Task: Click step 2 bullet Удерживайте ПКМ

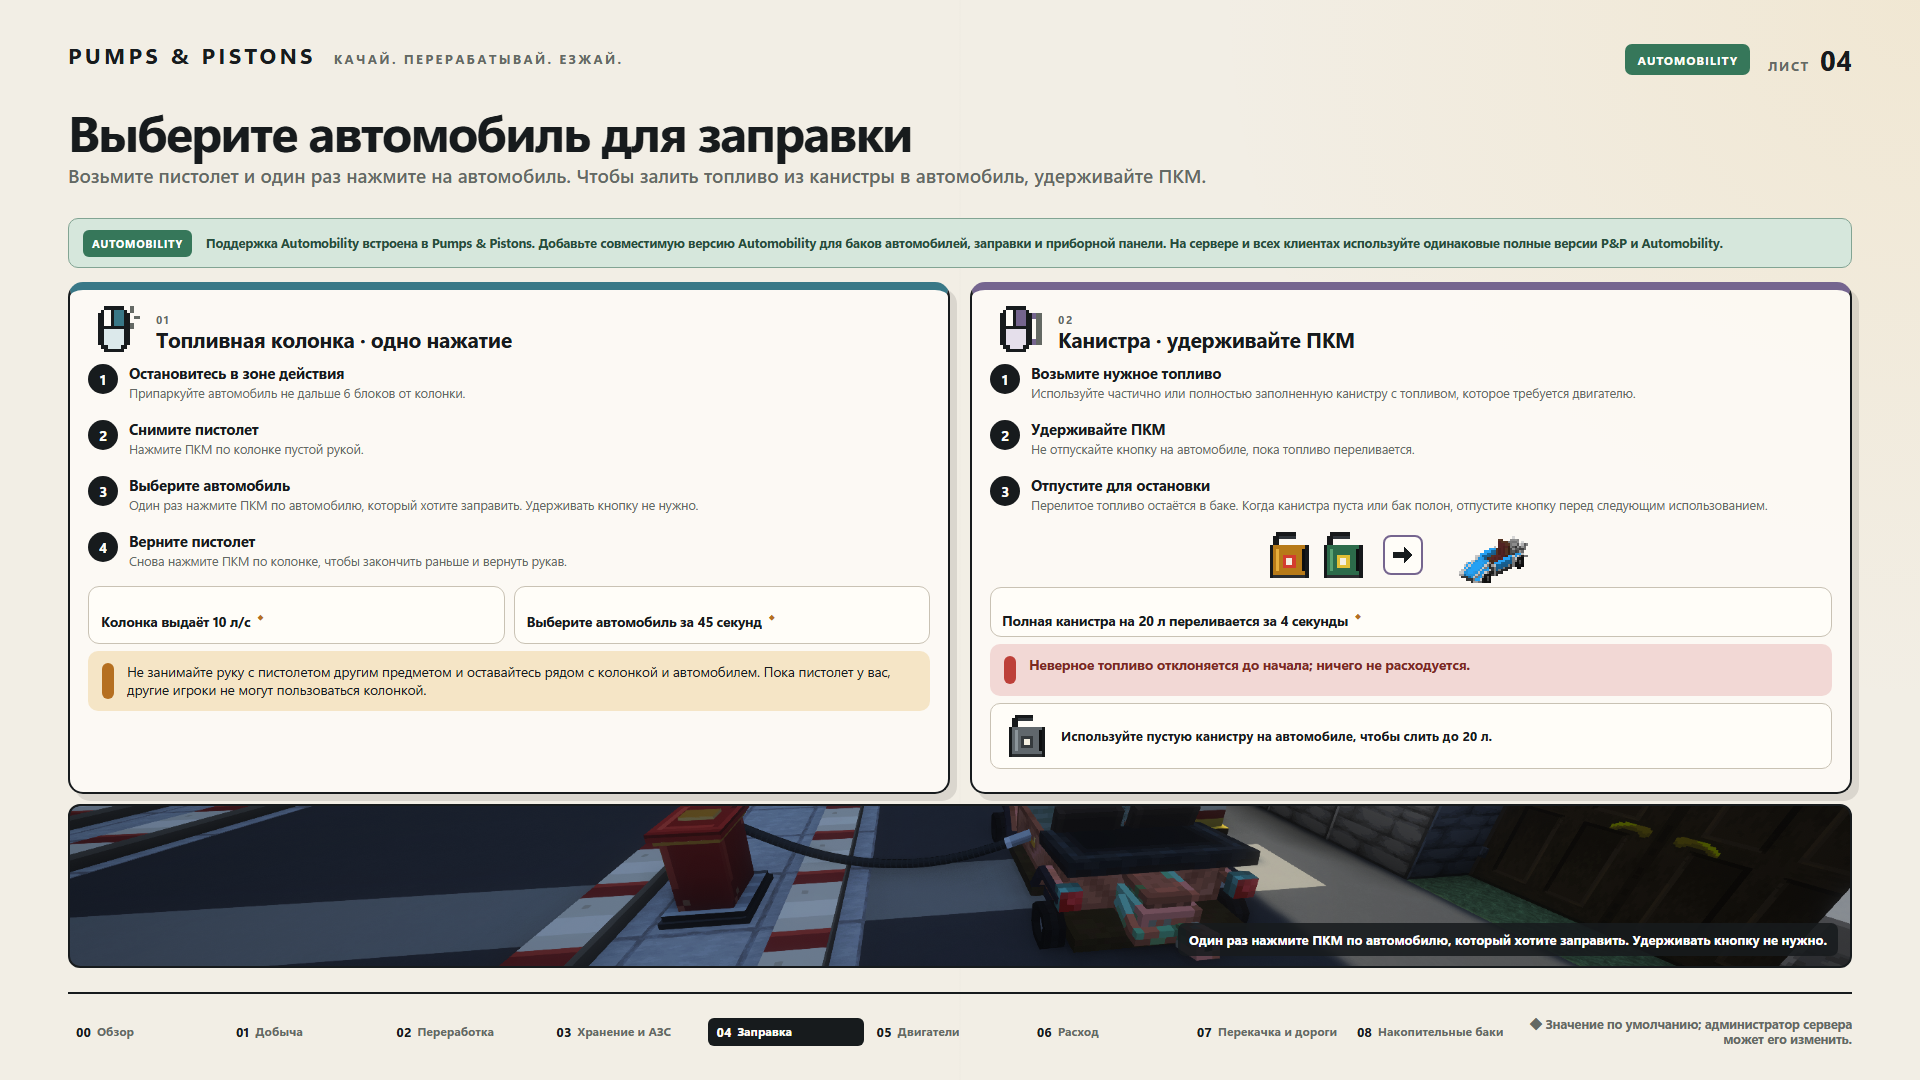Action: (1005, 436)
